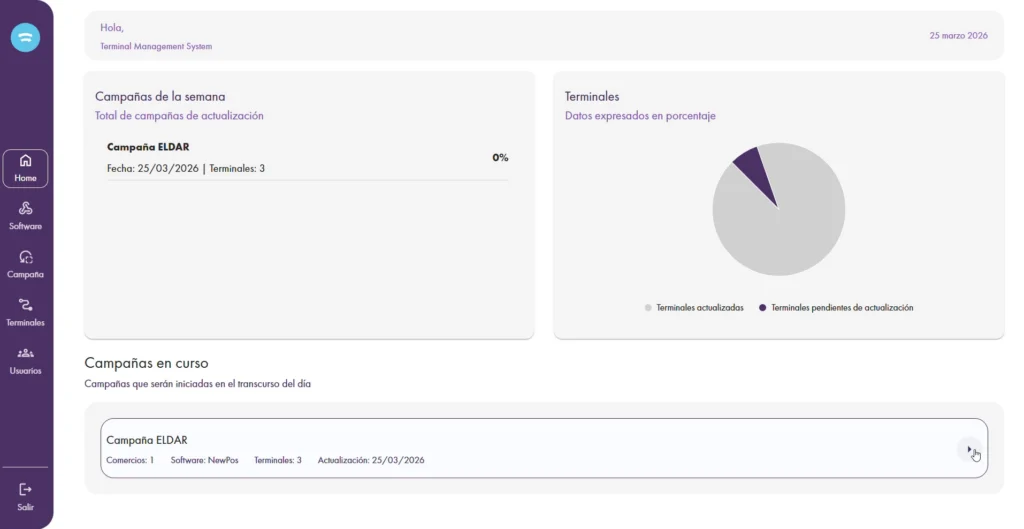
Task: Click 'Software: NewPos' in campaign card
Action: coord(204,460)
